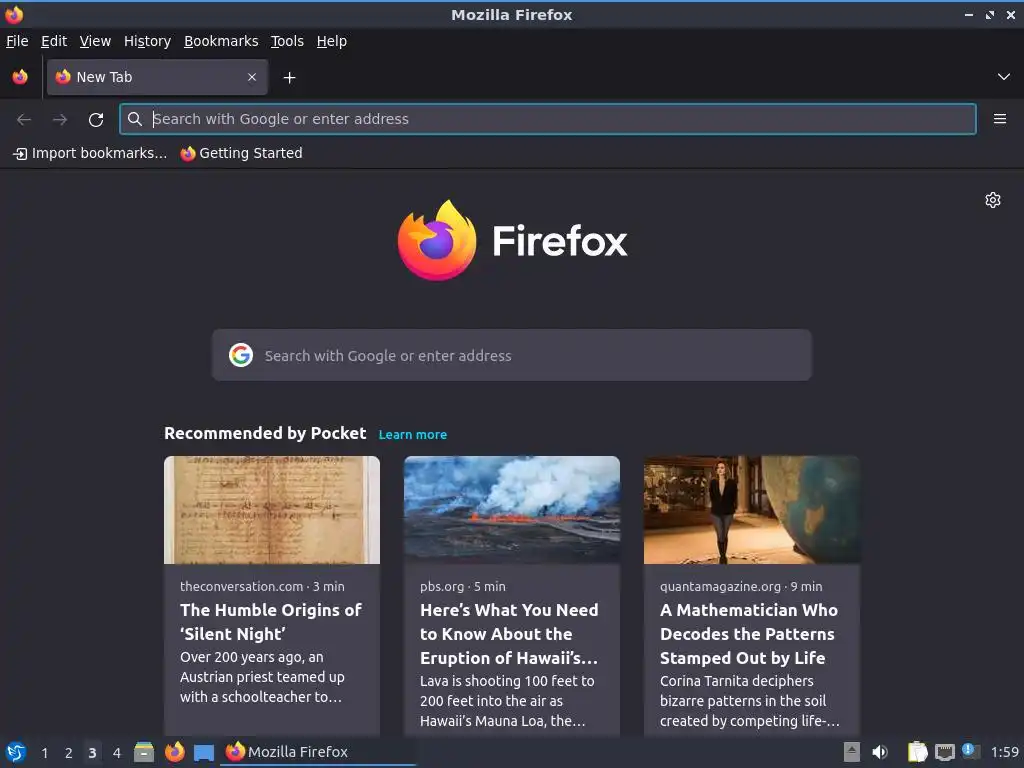The image size is (1024, 768).
Task: Open the Hawaii eruption lava thumbnail
Action: tap(512, 510)
